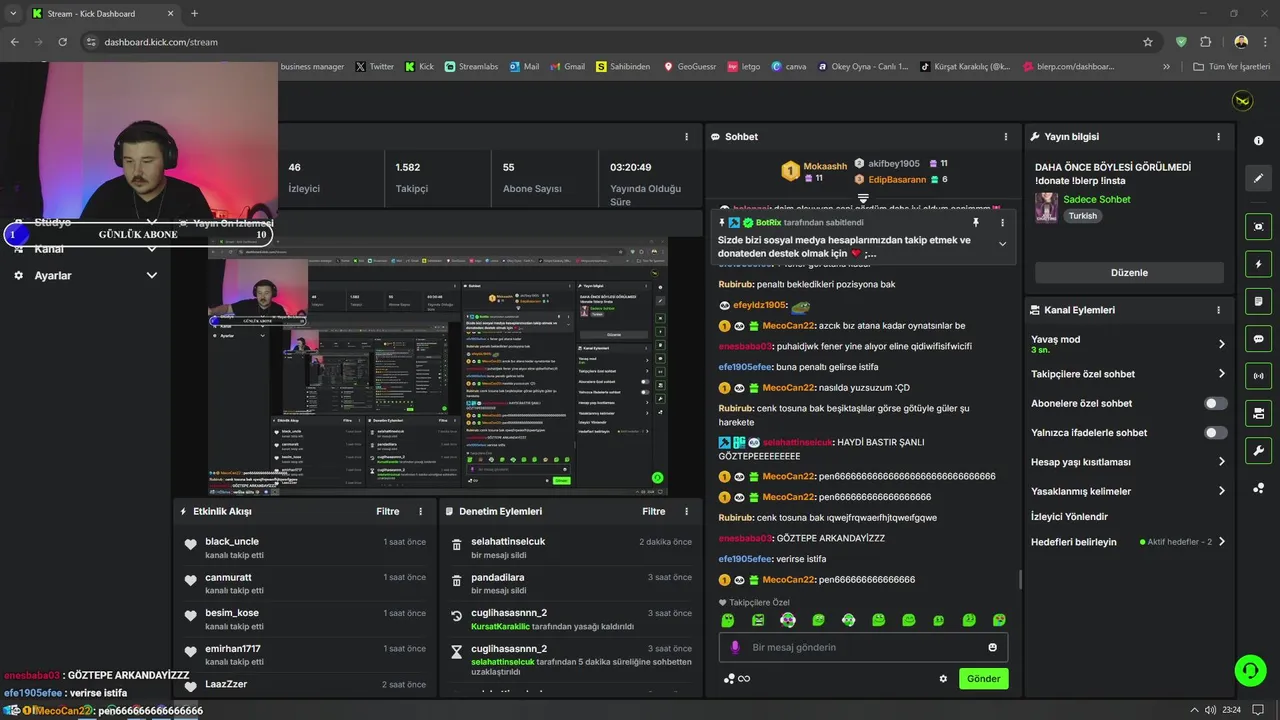Viewport: 1280px width, 720px height.
Task: Click the pin icon on BotRix message
Action: click(976, 222)
